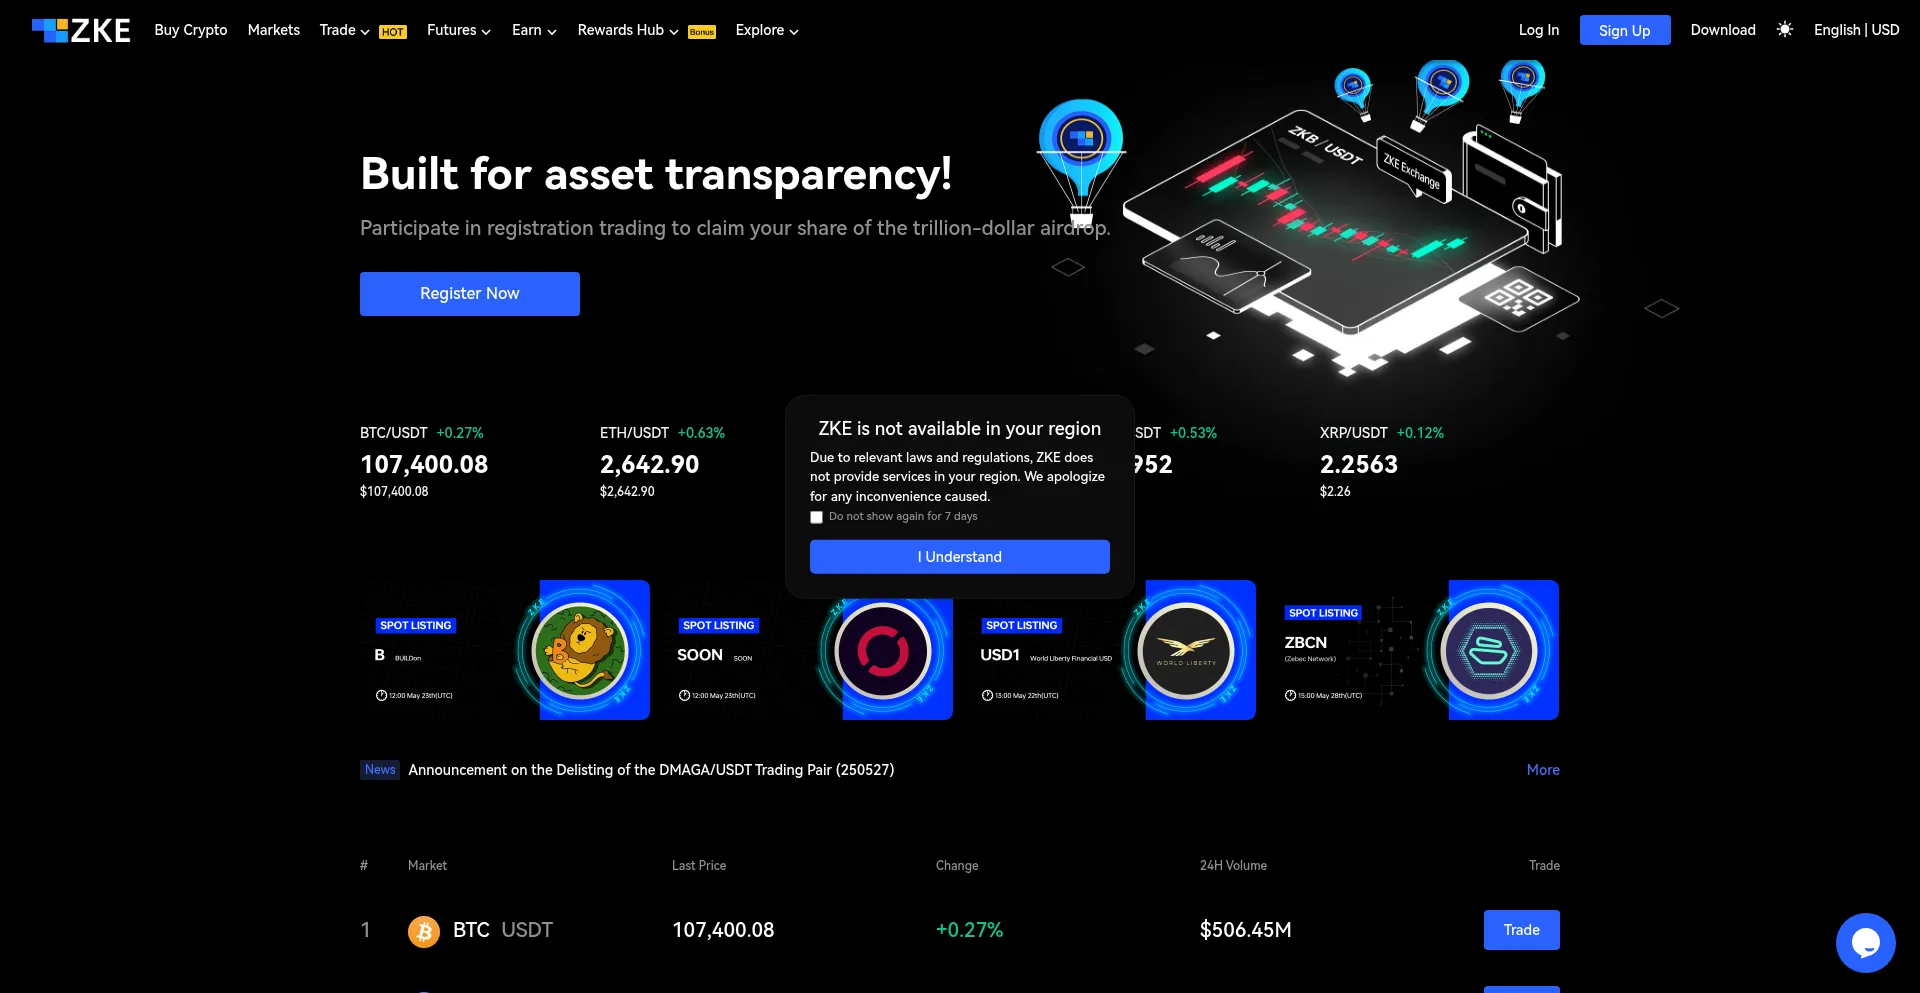Expand the Futures dropdown menu
The width and height of the screenshot is (1920, 993).
(x=459, y=30)
